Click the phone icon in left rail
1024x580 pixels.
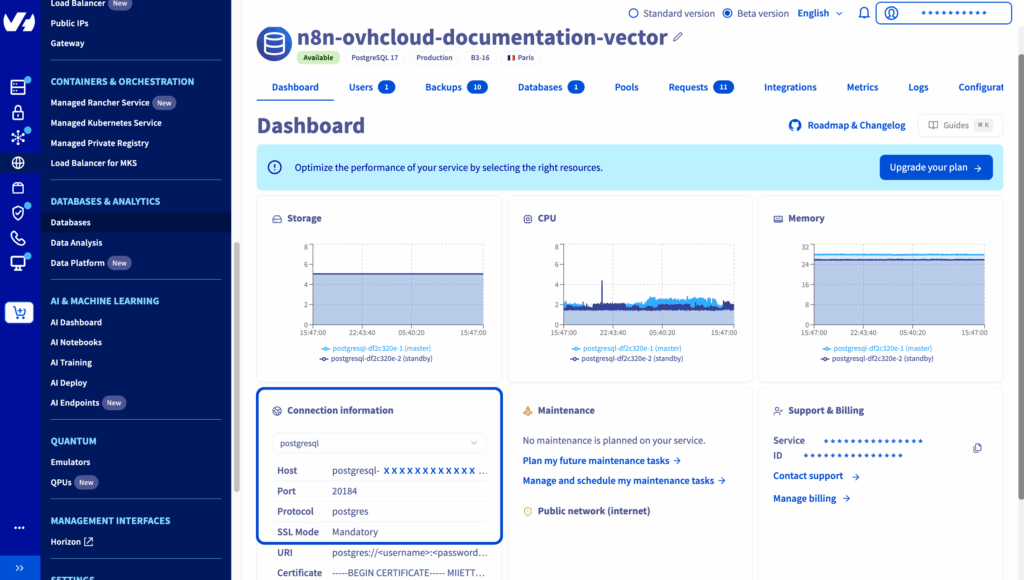pyautogui.click(x=18, y=238)
